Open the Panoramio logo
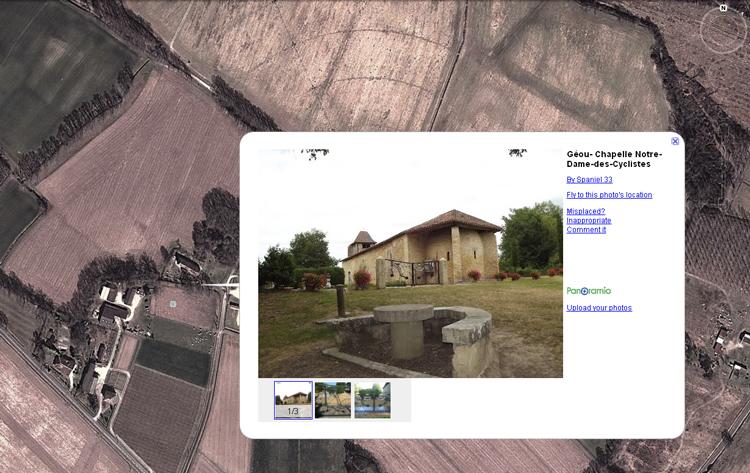 pyautogui.click(x=588, y=291)
